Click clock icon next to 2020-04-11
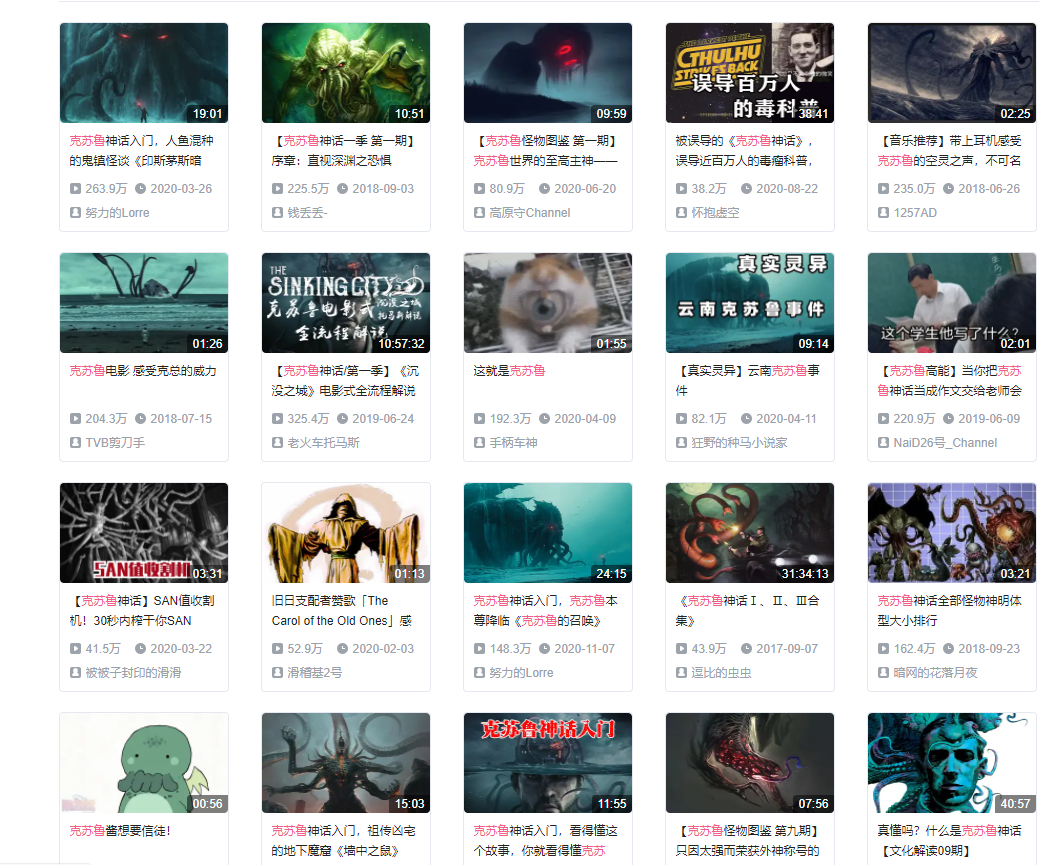The height and width of the screenshot is (865, 1048). (747, 418)
